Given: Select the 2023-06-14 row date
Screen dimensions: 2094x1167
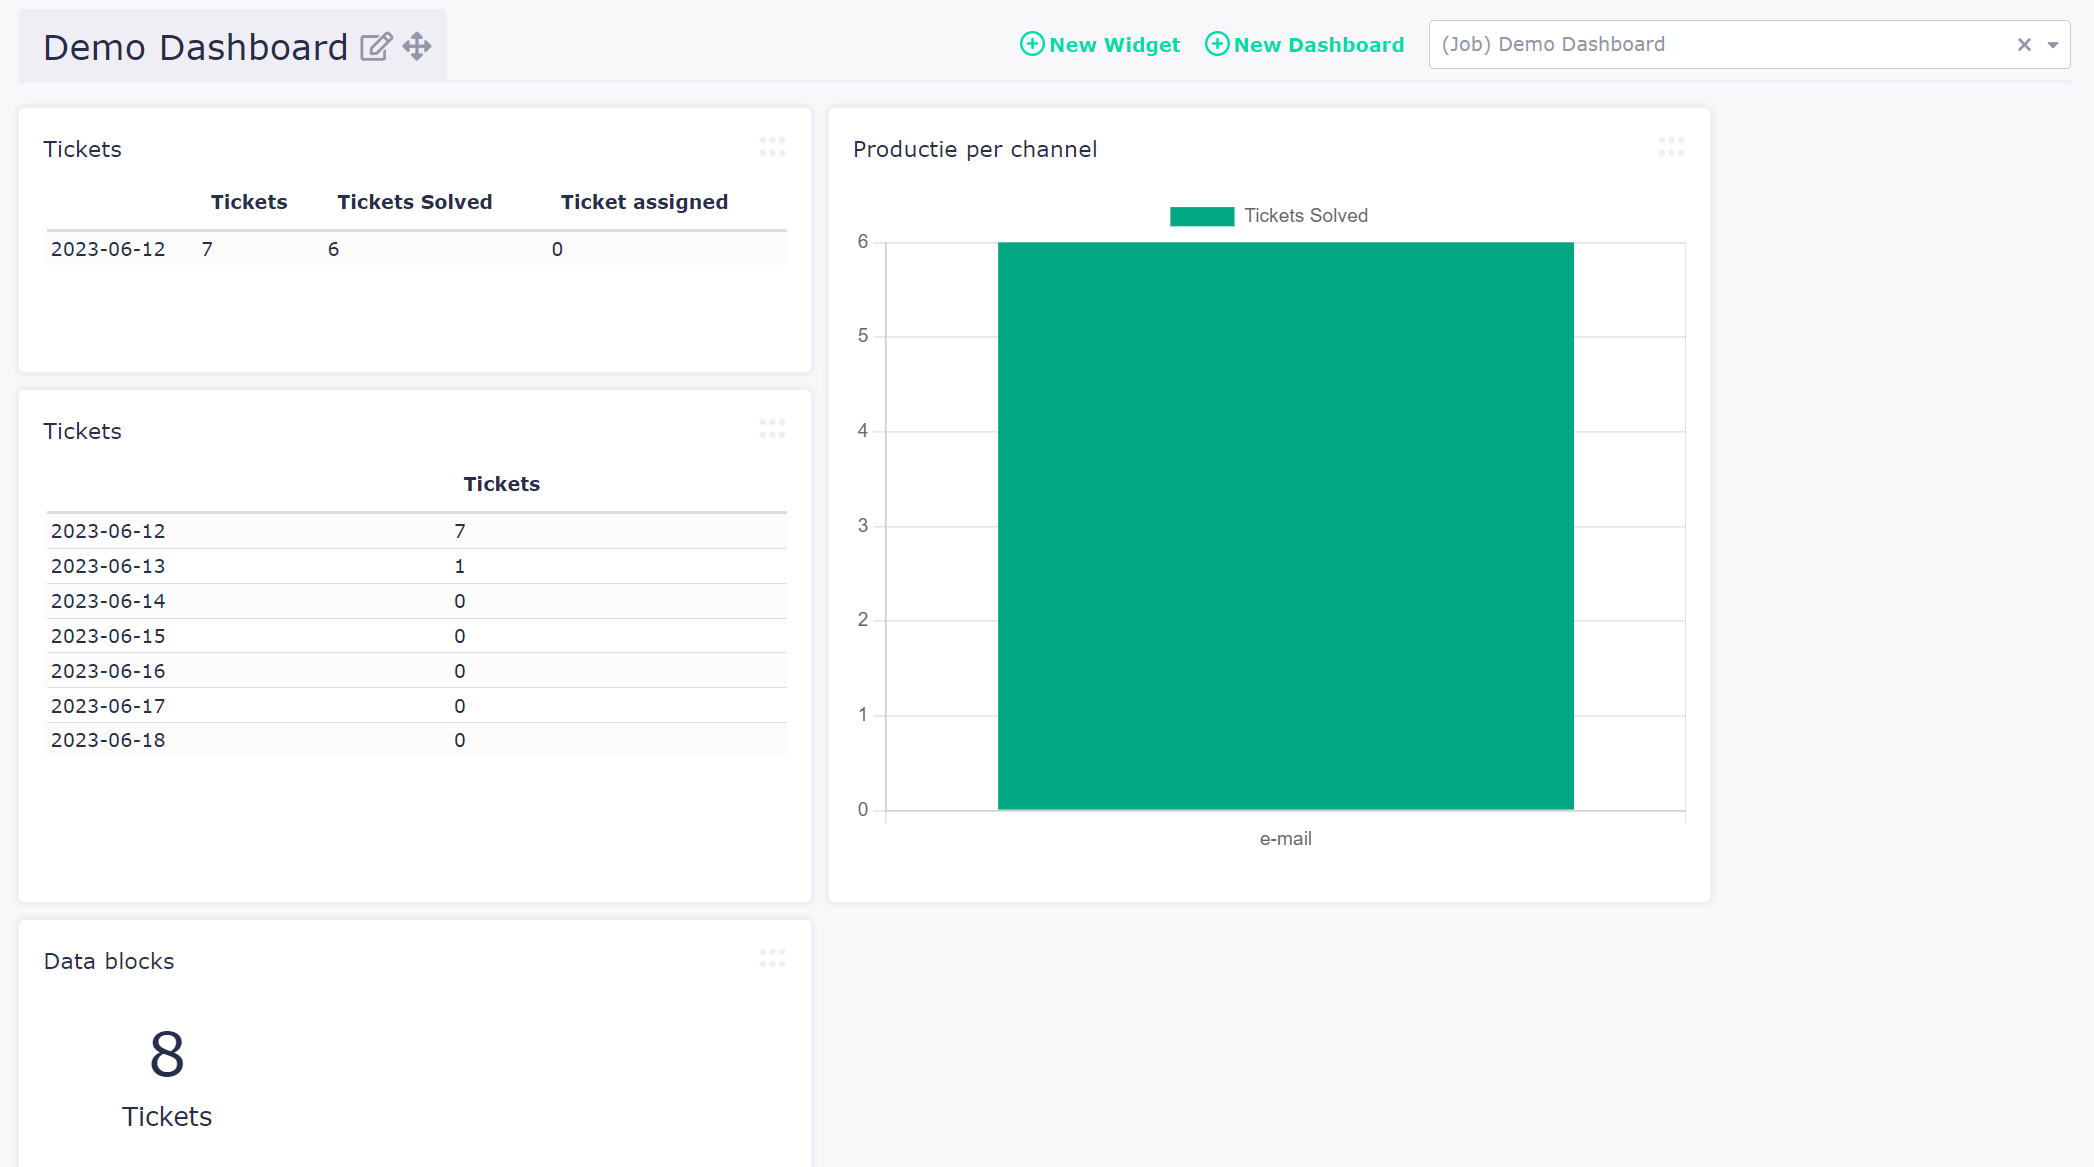Looking at the screenshot, I should (x=108, y=601).
